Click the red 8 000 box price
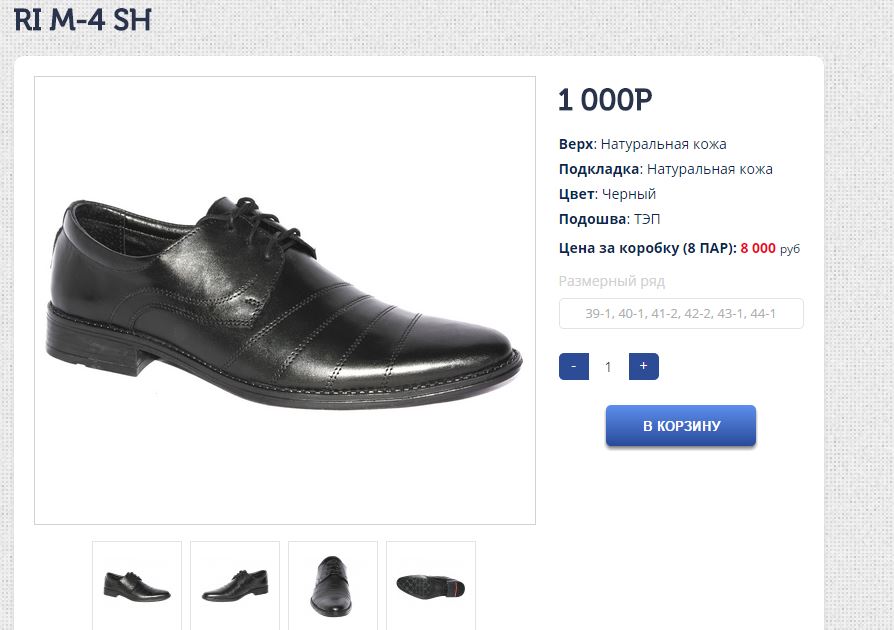894x630 pixels. (x=758, y=248)
